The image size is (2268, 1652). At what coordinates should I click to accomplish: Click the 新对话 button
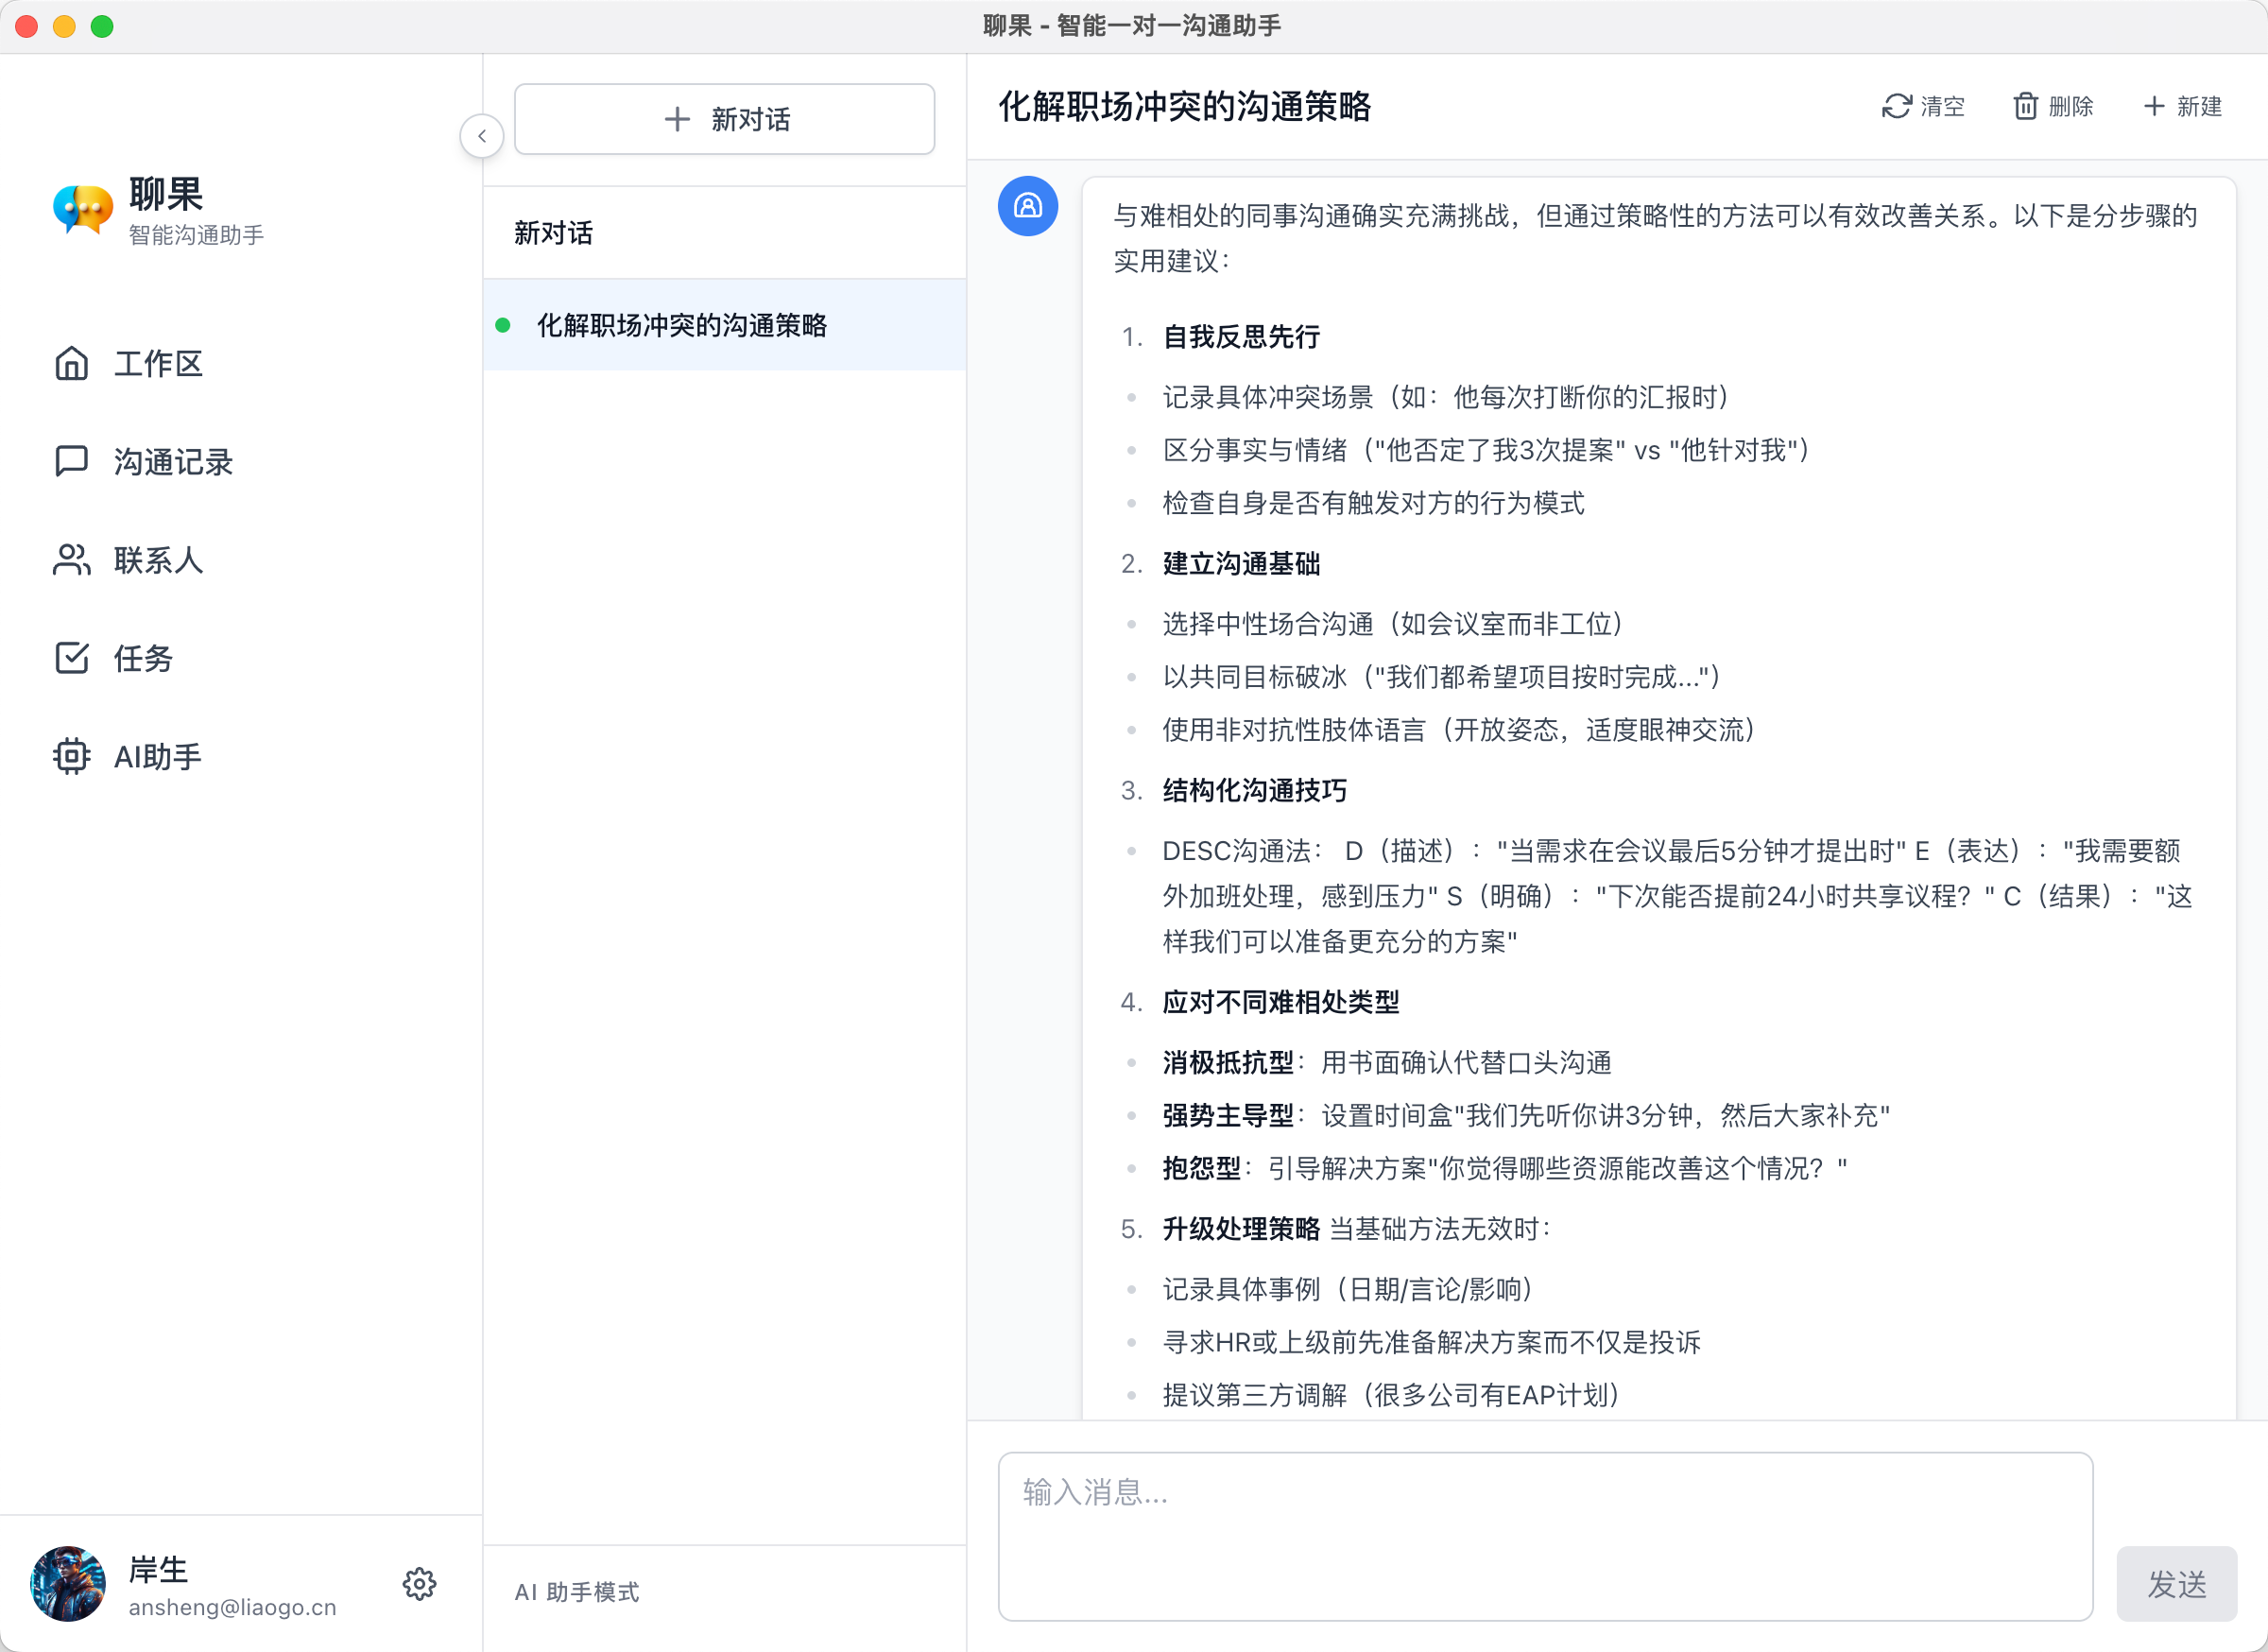(724, 119)
